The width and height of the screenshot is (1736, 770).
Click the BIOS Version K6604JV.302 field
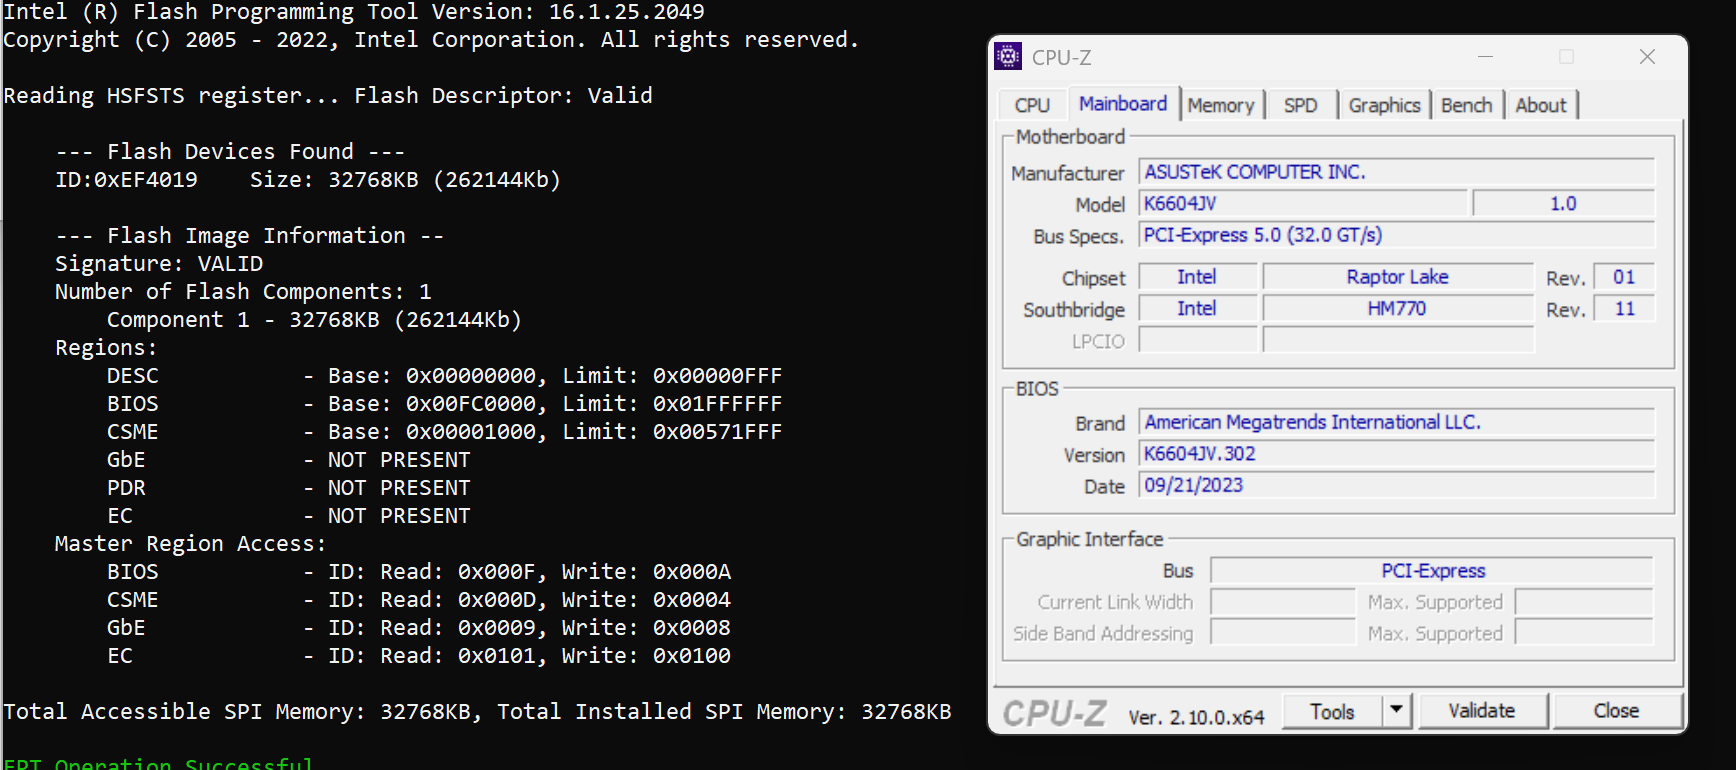click(x=1397, y=454)
